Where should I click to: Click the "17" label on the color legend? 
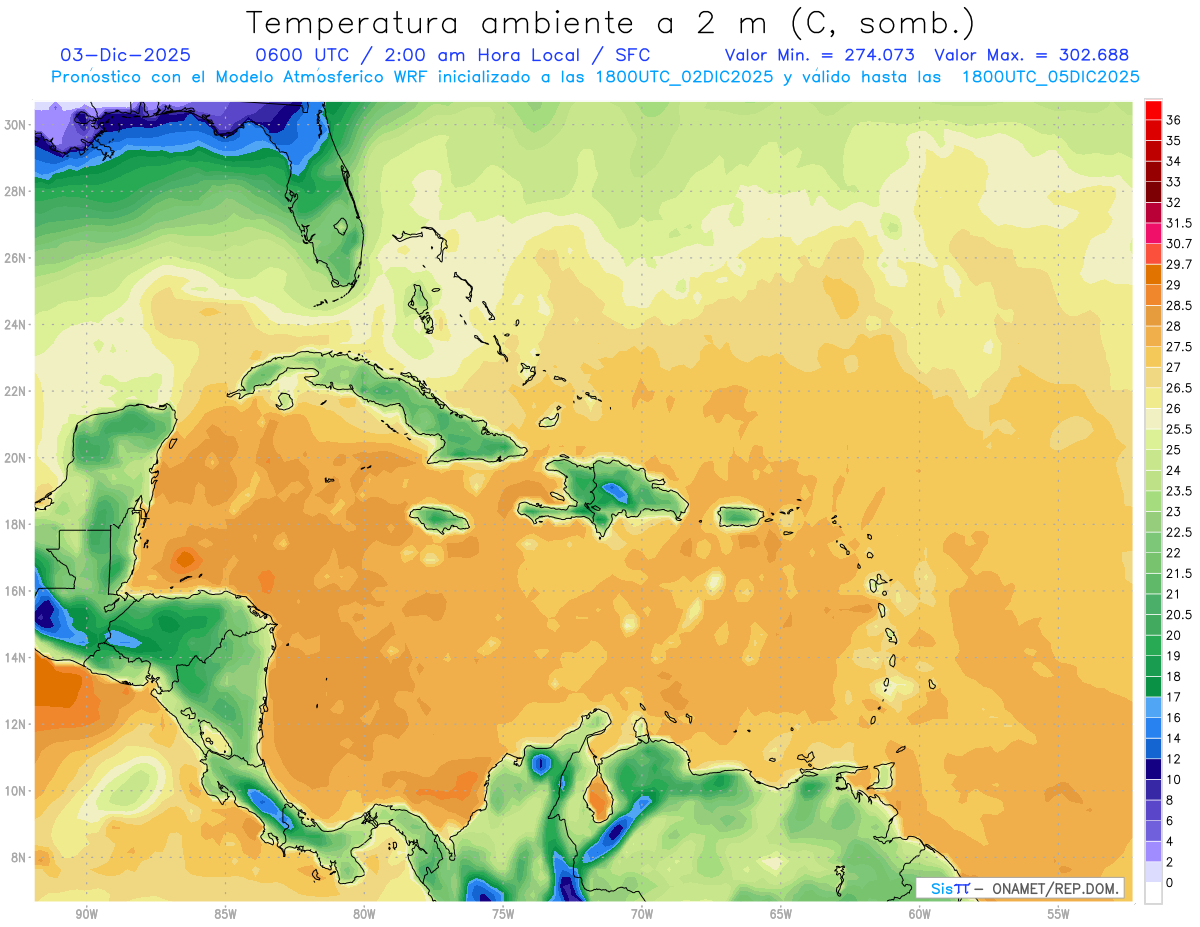coord(1174,697)
